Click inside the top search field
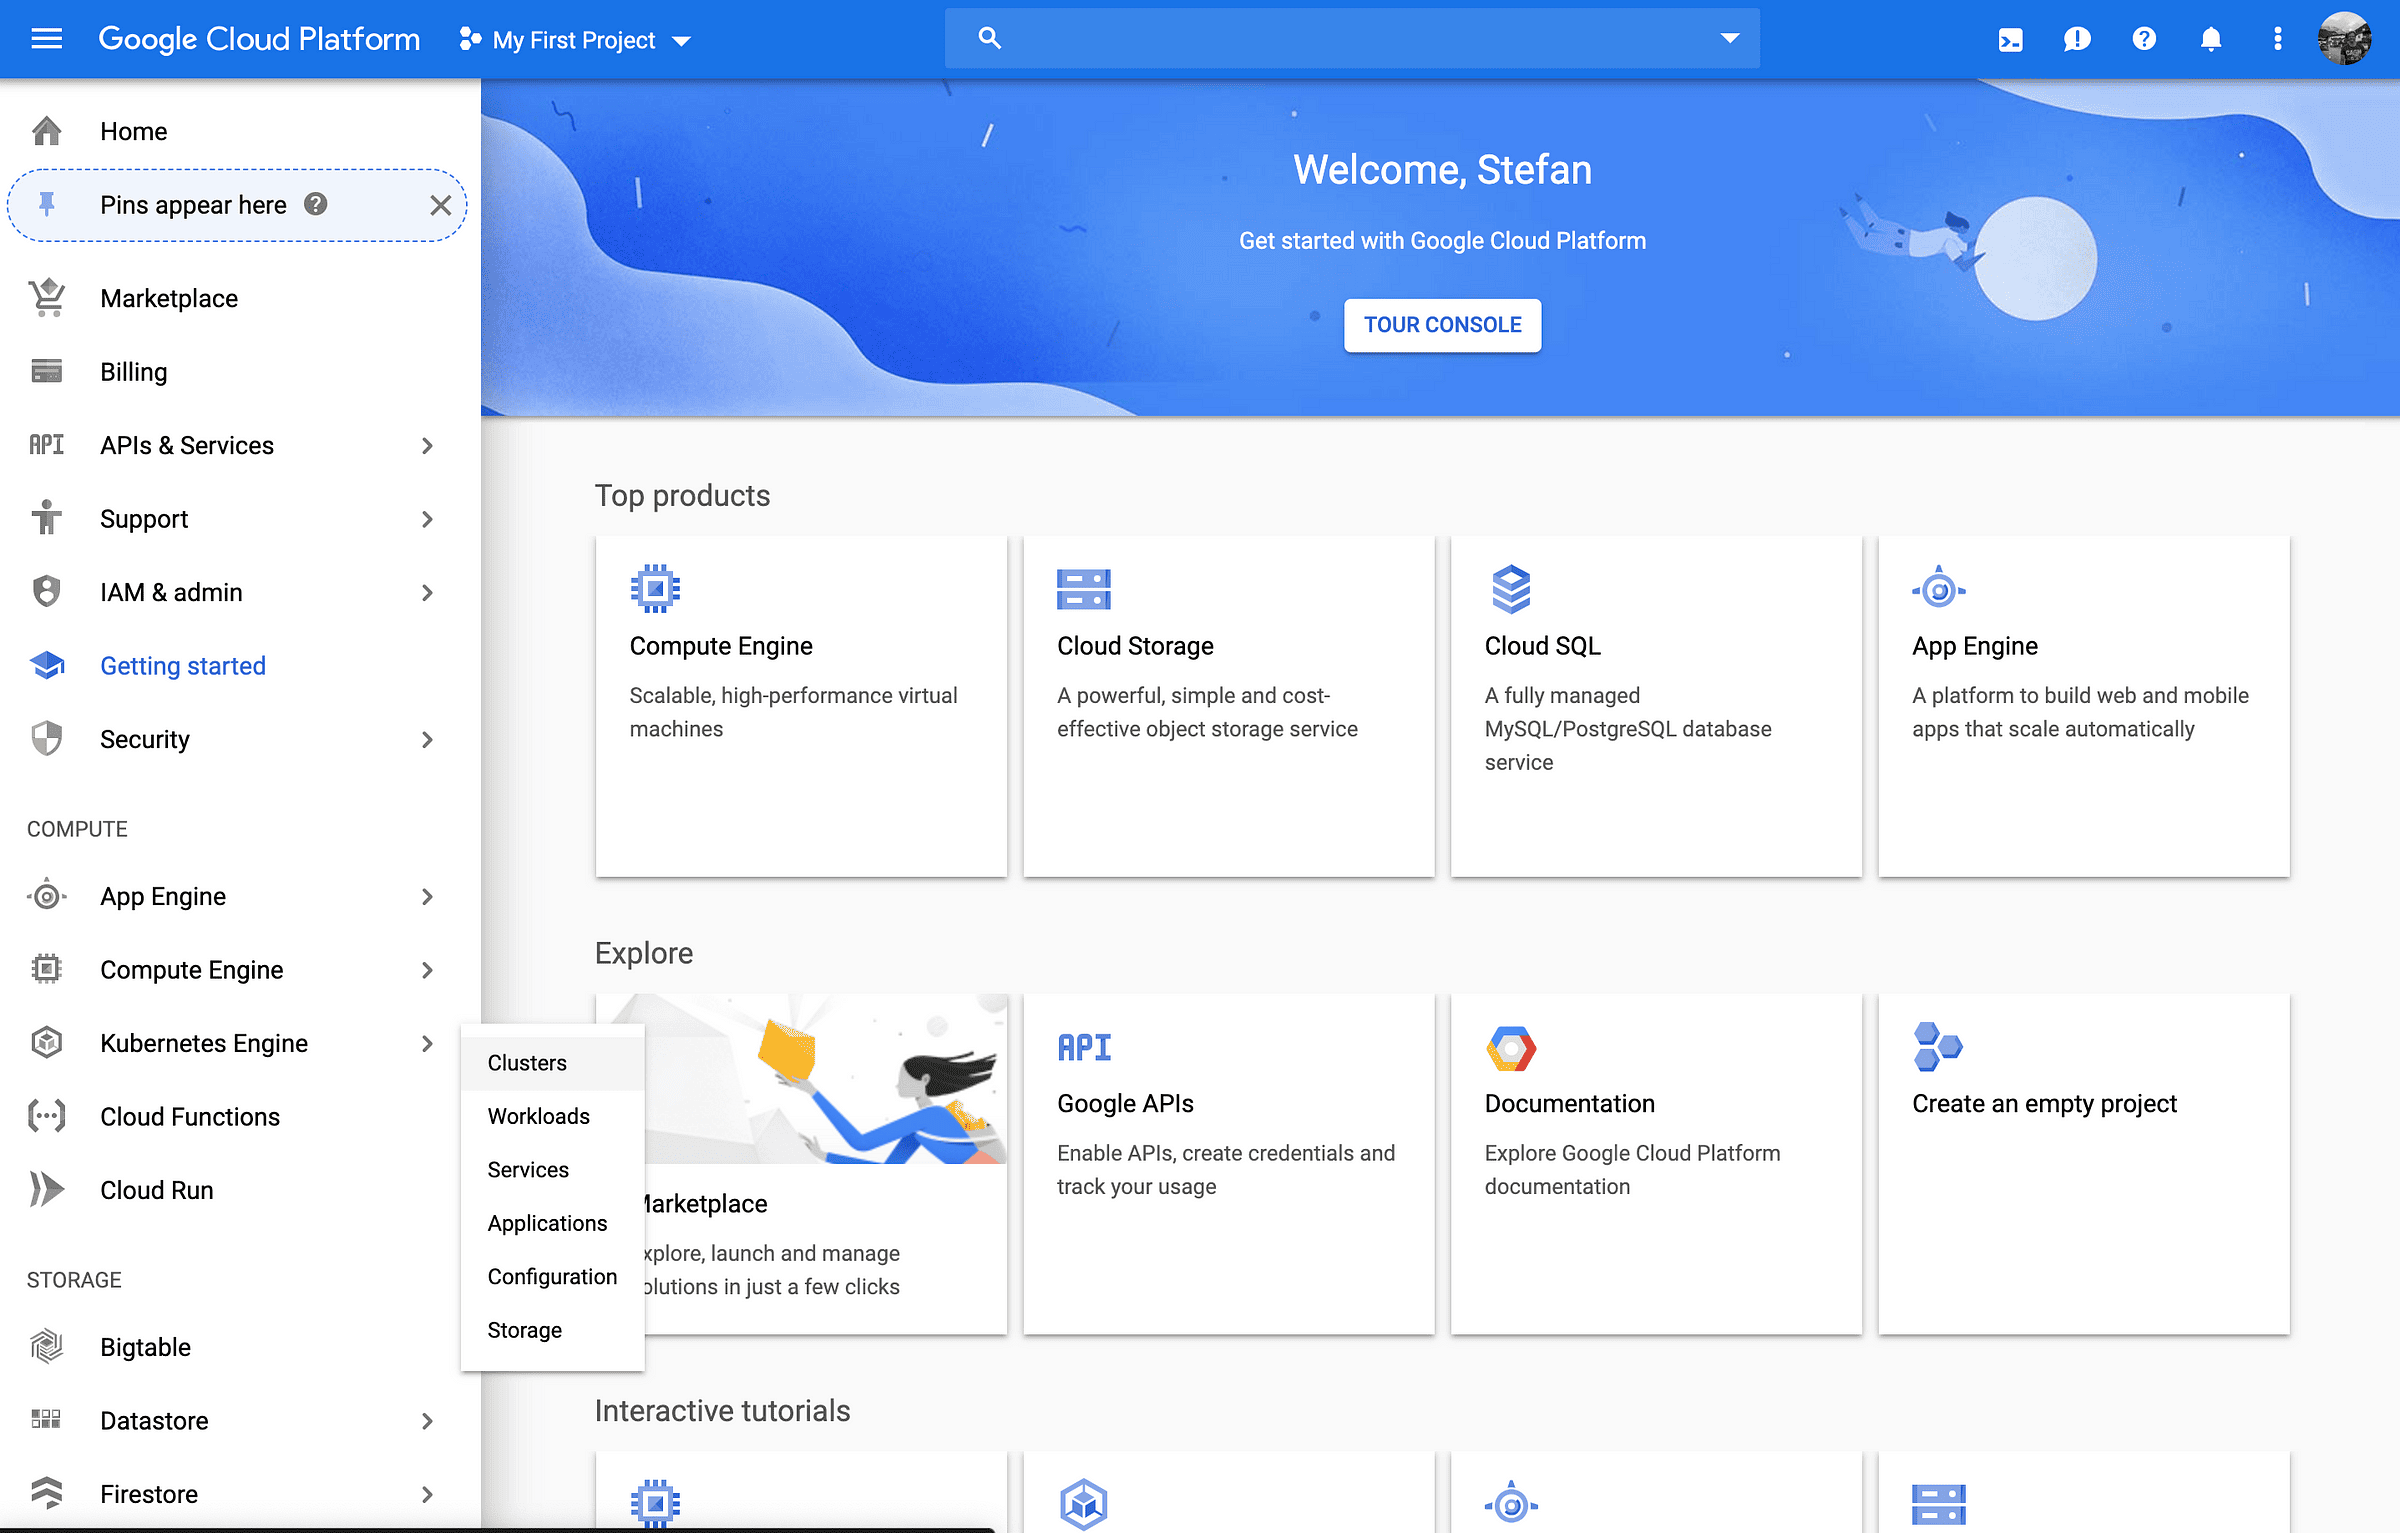 coord(1350,39)
